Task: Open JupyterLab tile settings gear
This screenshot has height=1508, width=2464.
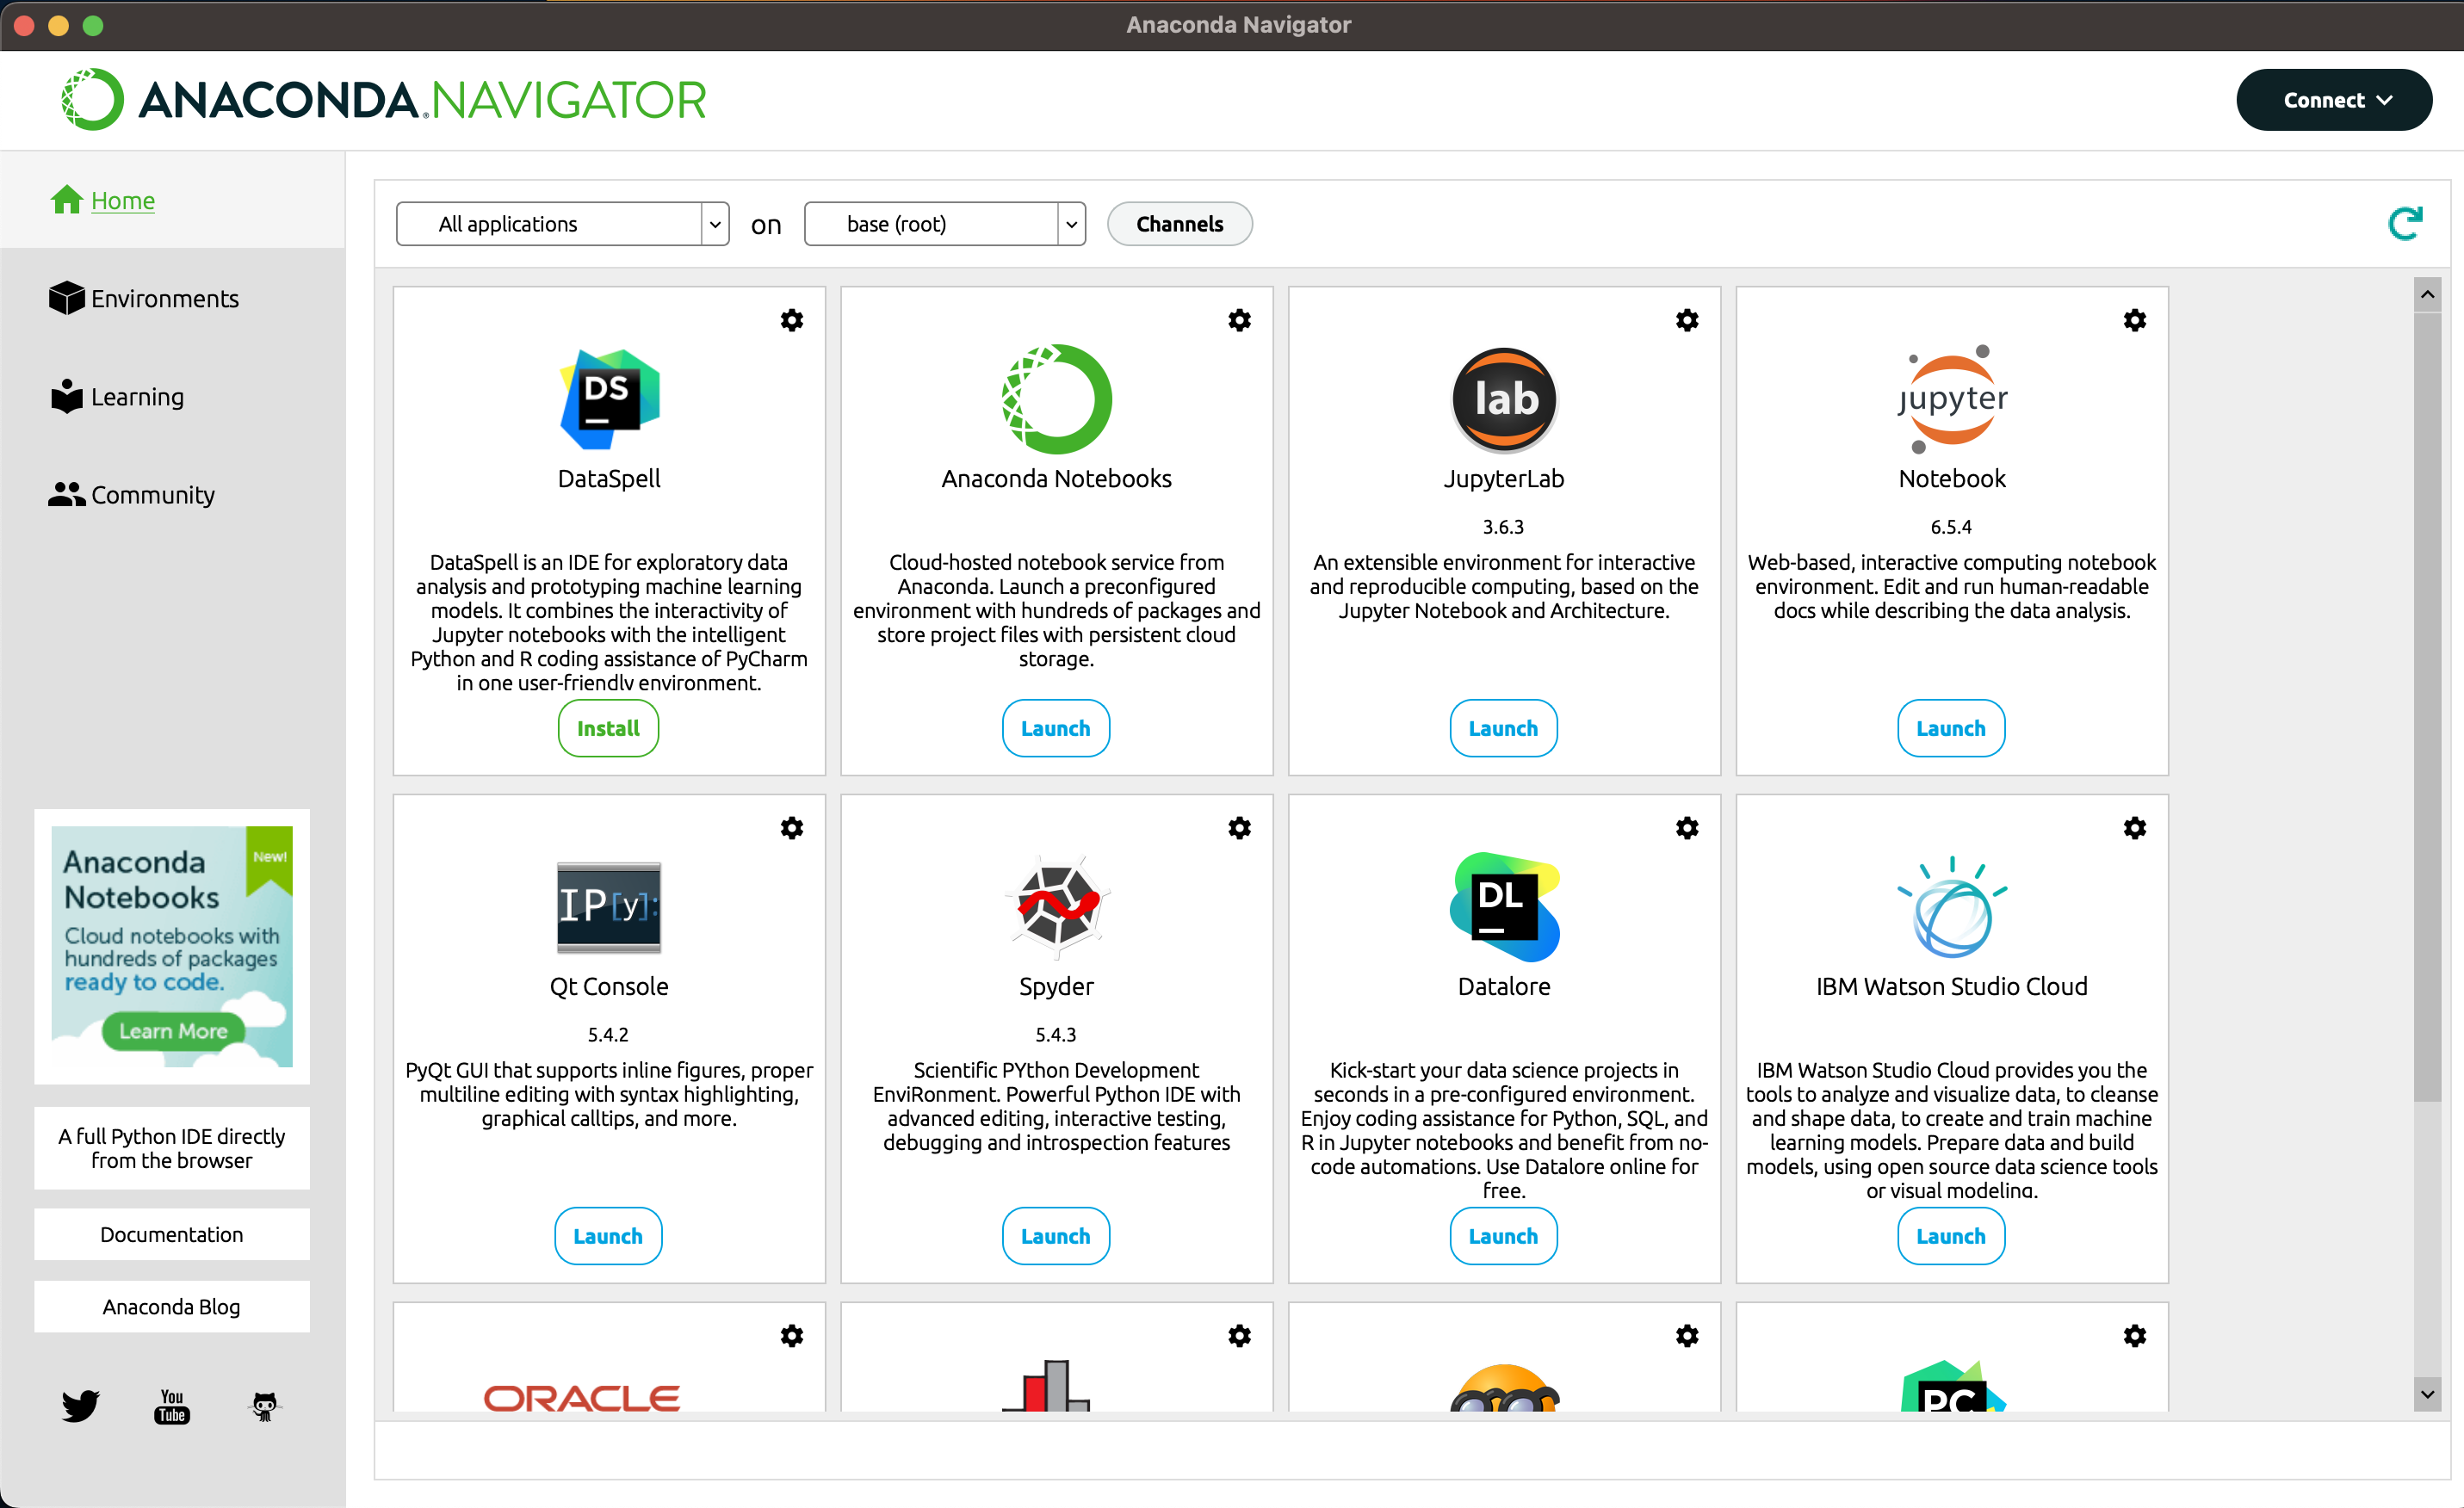Action: coord(1686,320)
